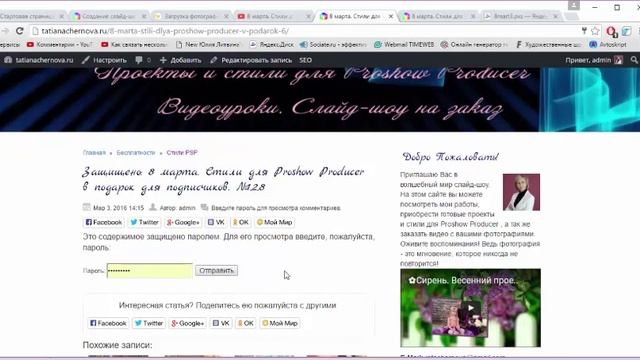Switch to the Создание слайд-шоу tab
The width and height of the screenshot is (640, 360).
[x=108, y=16]
